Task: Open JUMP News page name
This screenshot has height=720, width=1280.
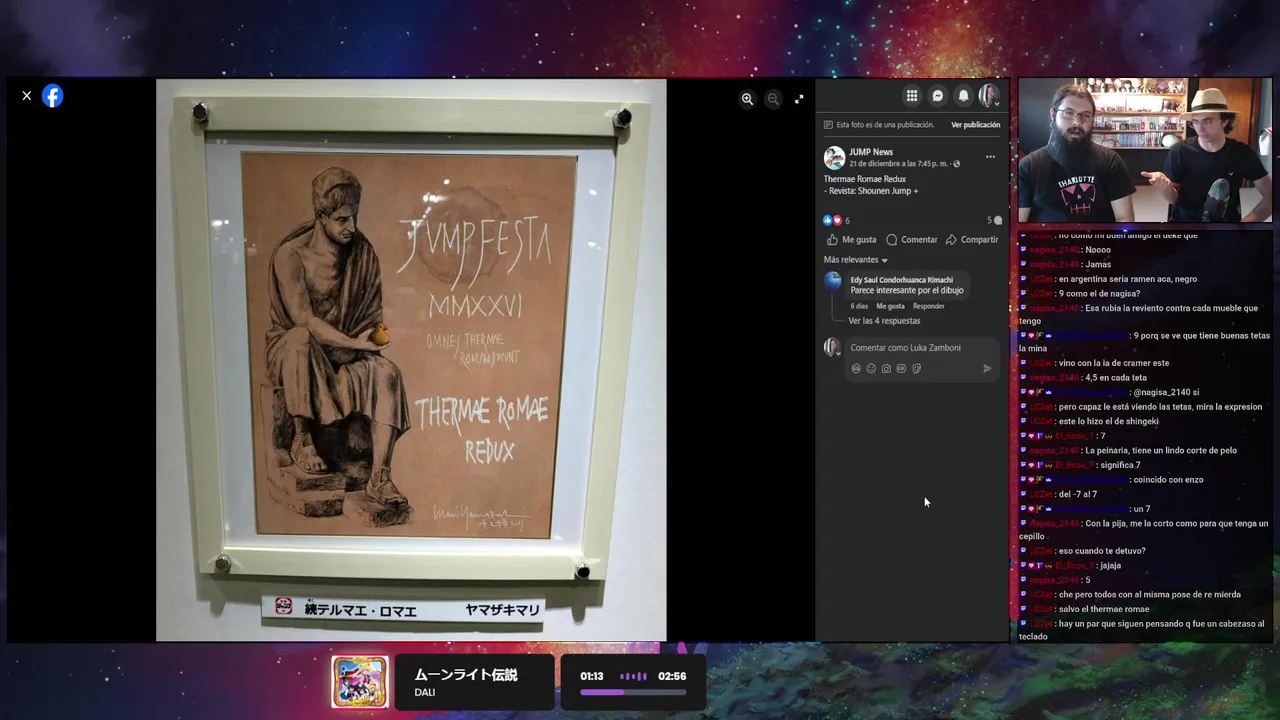Action: pos(871,152)
